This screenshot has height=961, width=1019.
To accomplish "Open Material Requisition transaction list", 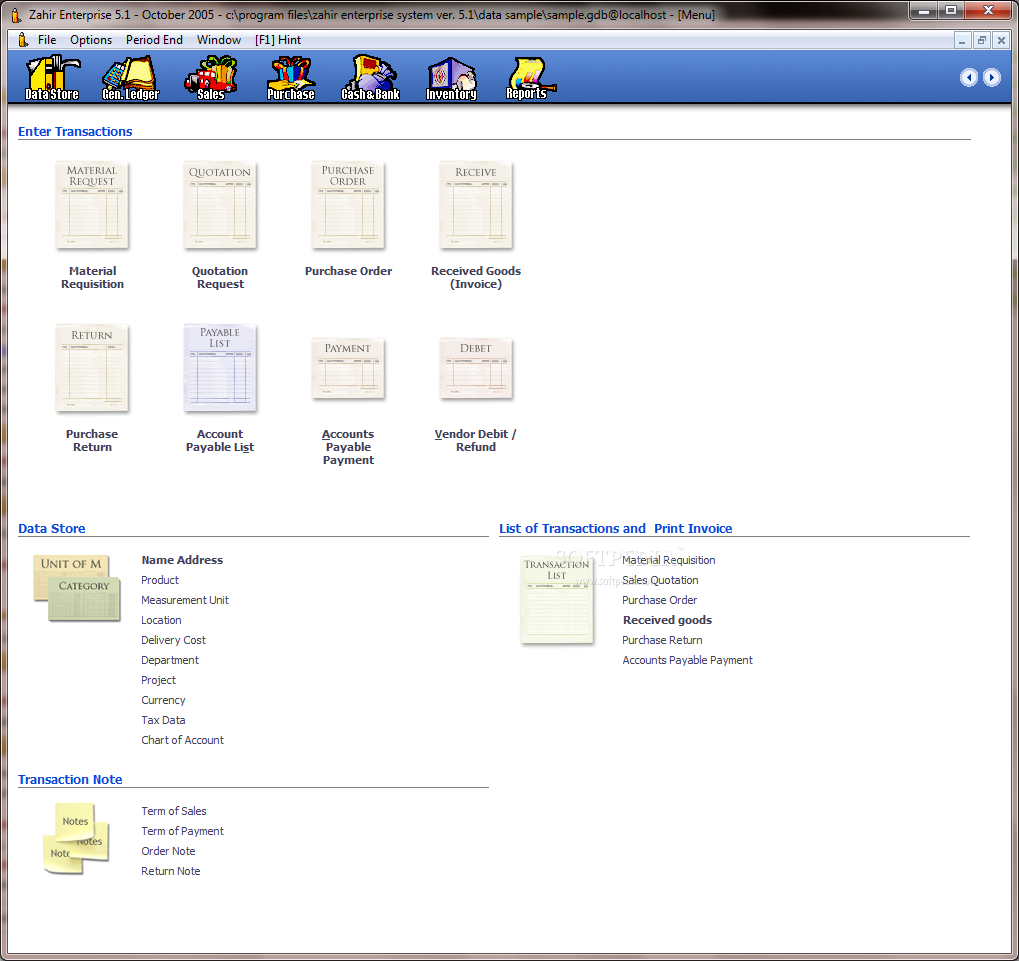I will (669, 560).
